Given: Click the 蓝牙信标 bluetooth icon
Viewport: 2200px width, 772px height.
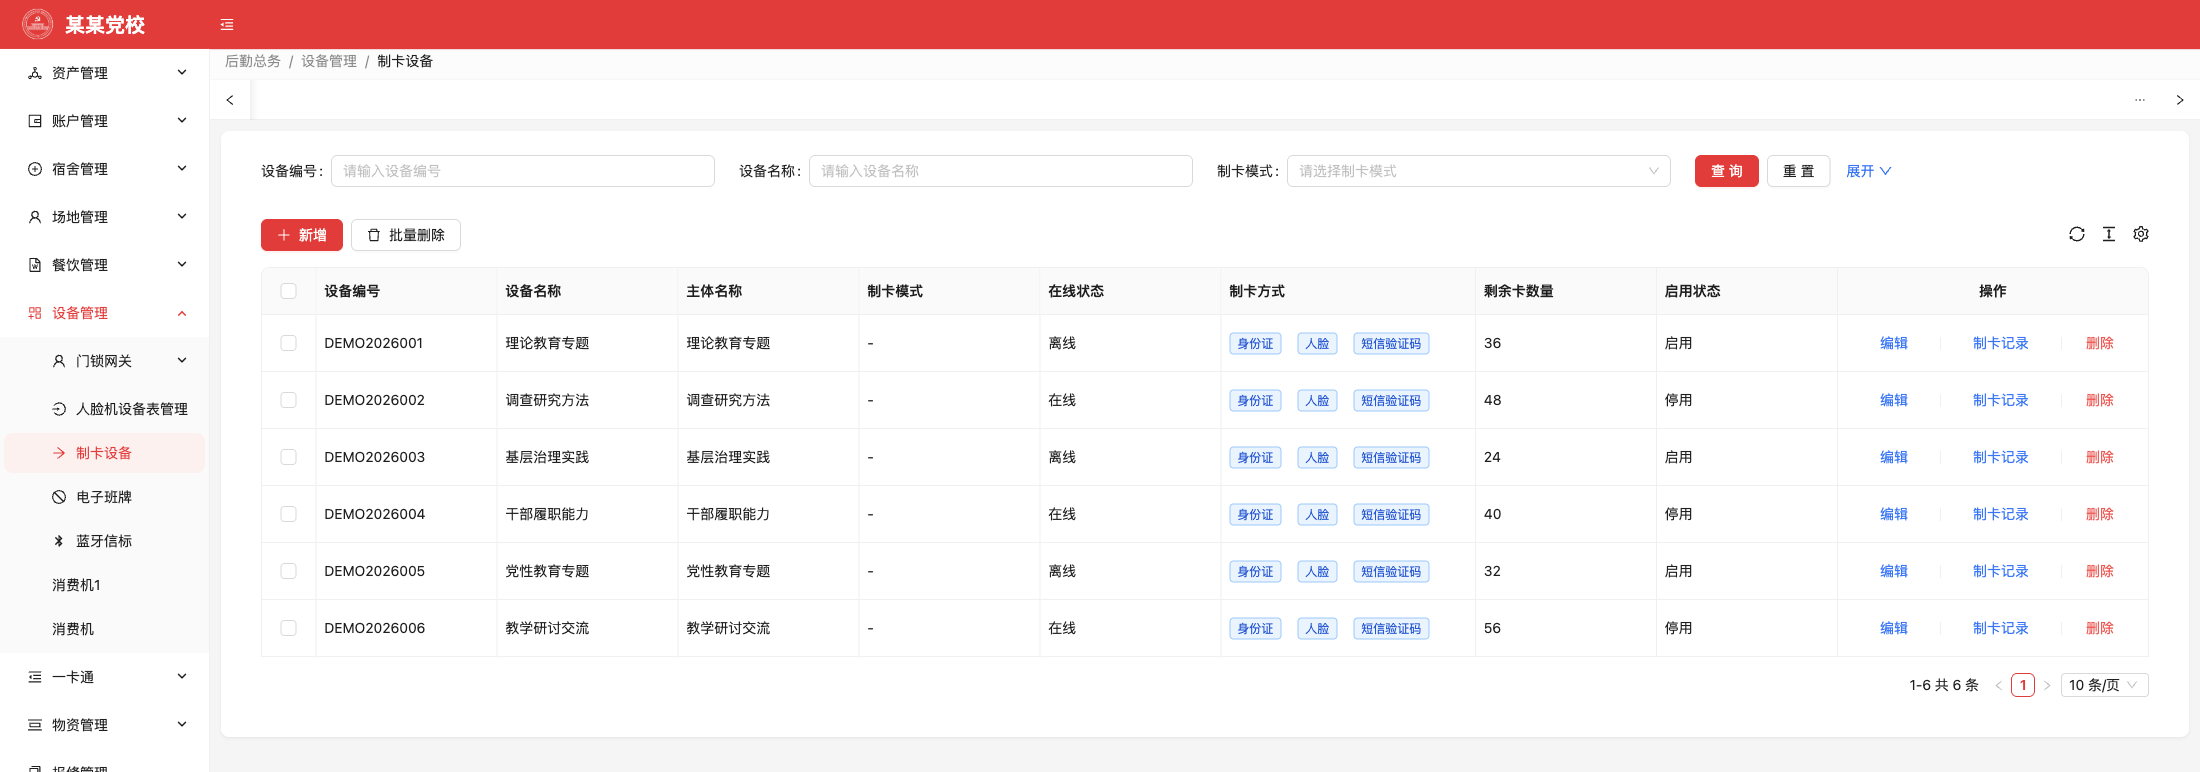Looking at the screenshot, I should click(x=59, y=541).
